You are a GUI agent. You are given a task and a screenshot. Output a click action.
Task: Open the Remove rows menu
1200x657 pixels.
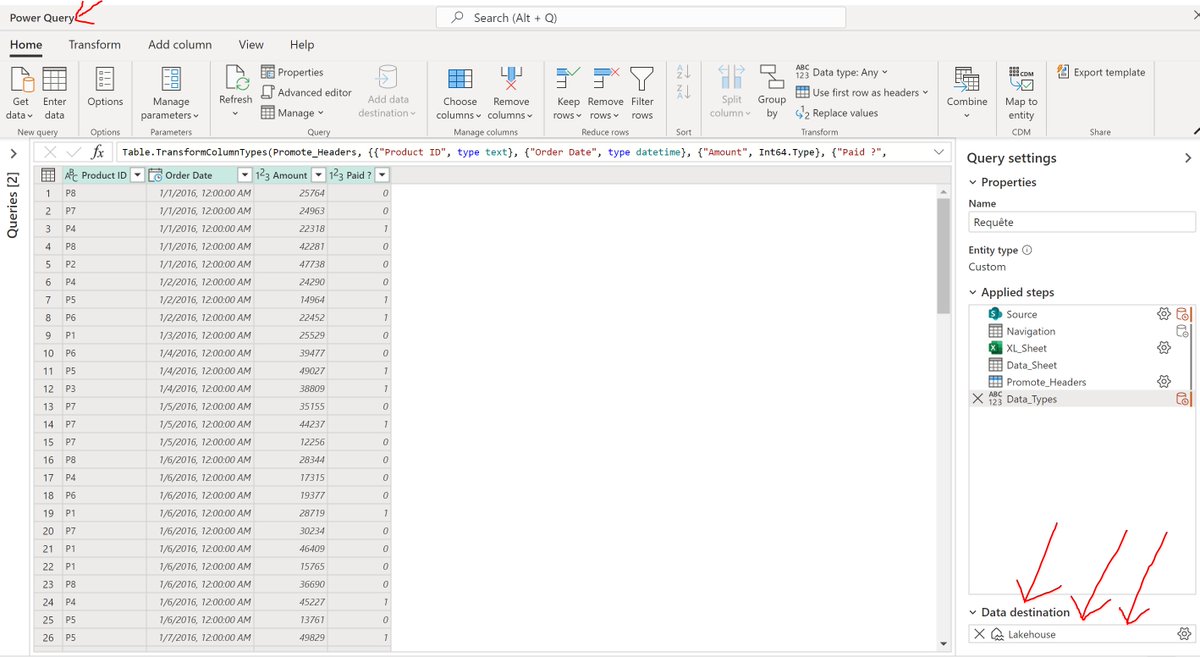click(x=606, y=94)
